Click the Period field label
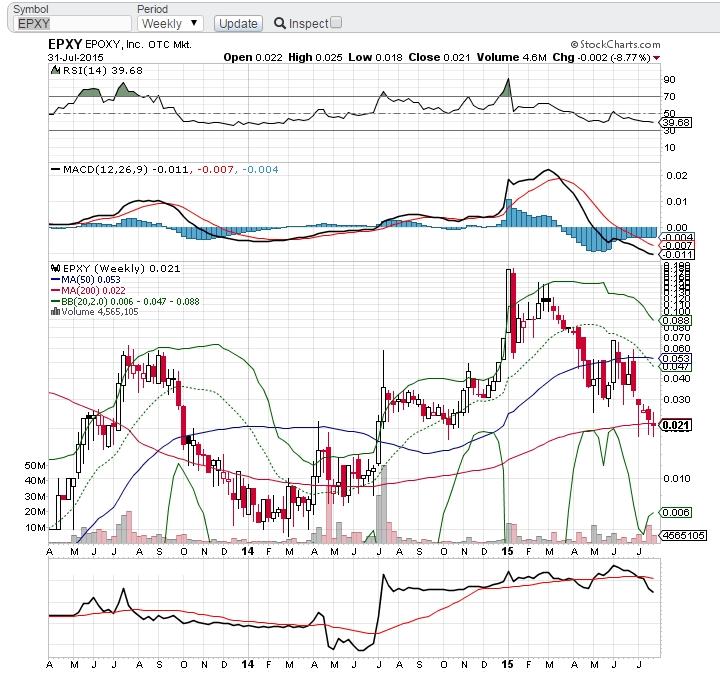Viewport: 720px width, 678px height. click(152, 9)
